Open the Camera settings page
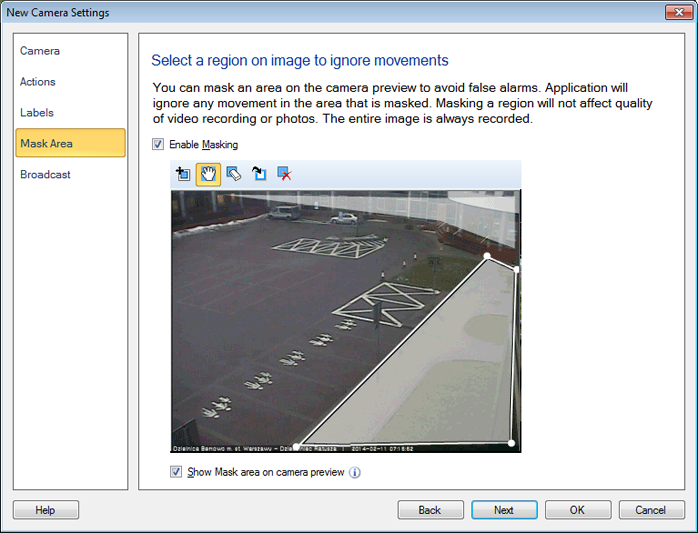This screenshot has height=533, width=698. [40, 51]
